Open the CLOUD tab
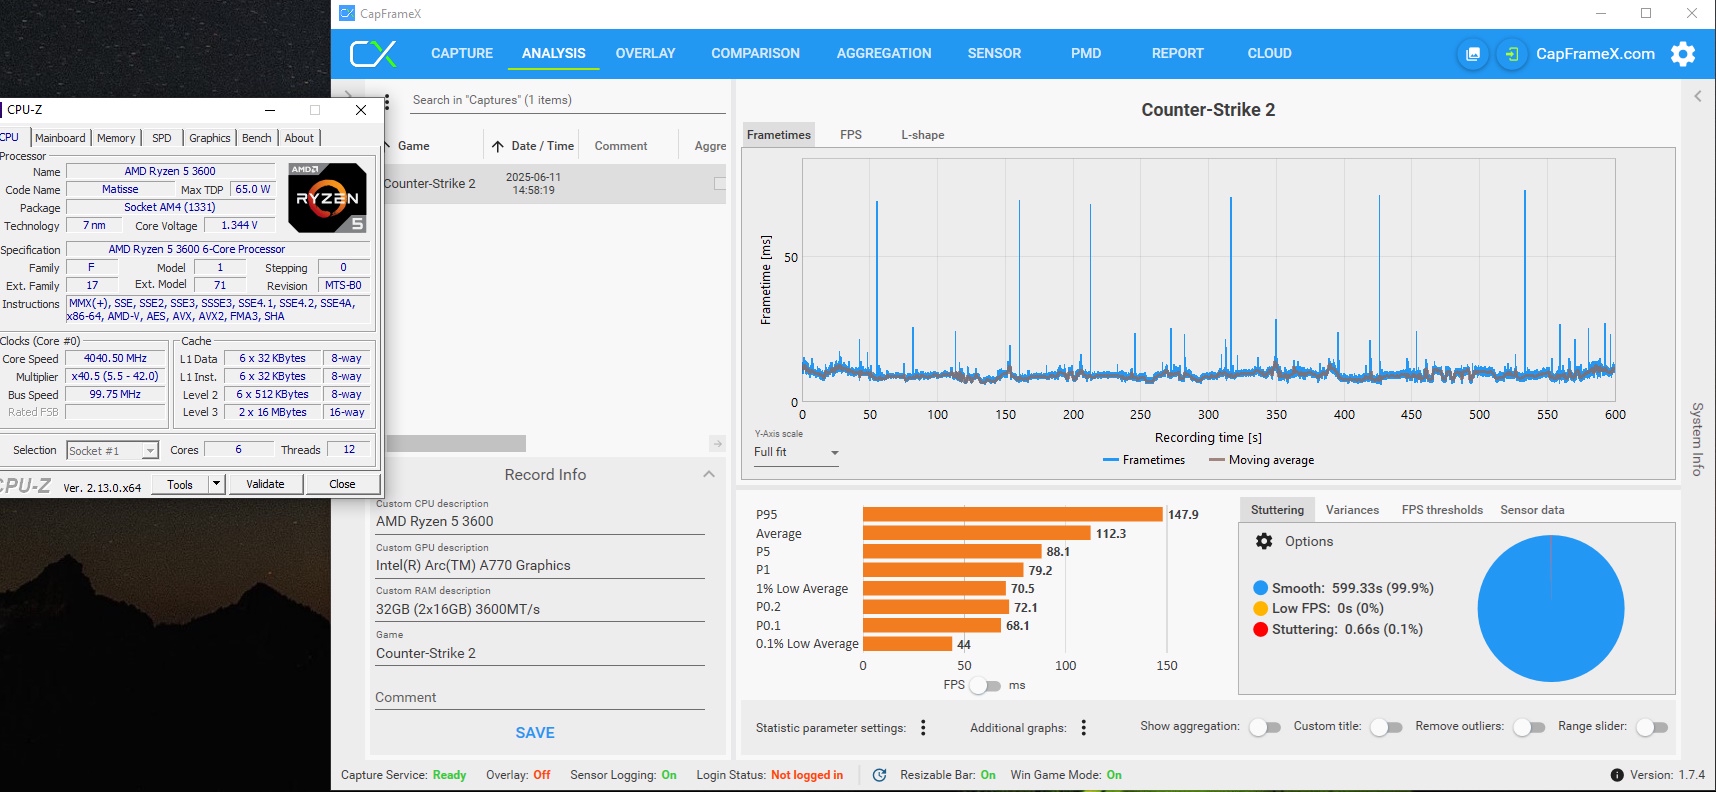Screen dimensions: 1716x792 1269,54
